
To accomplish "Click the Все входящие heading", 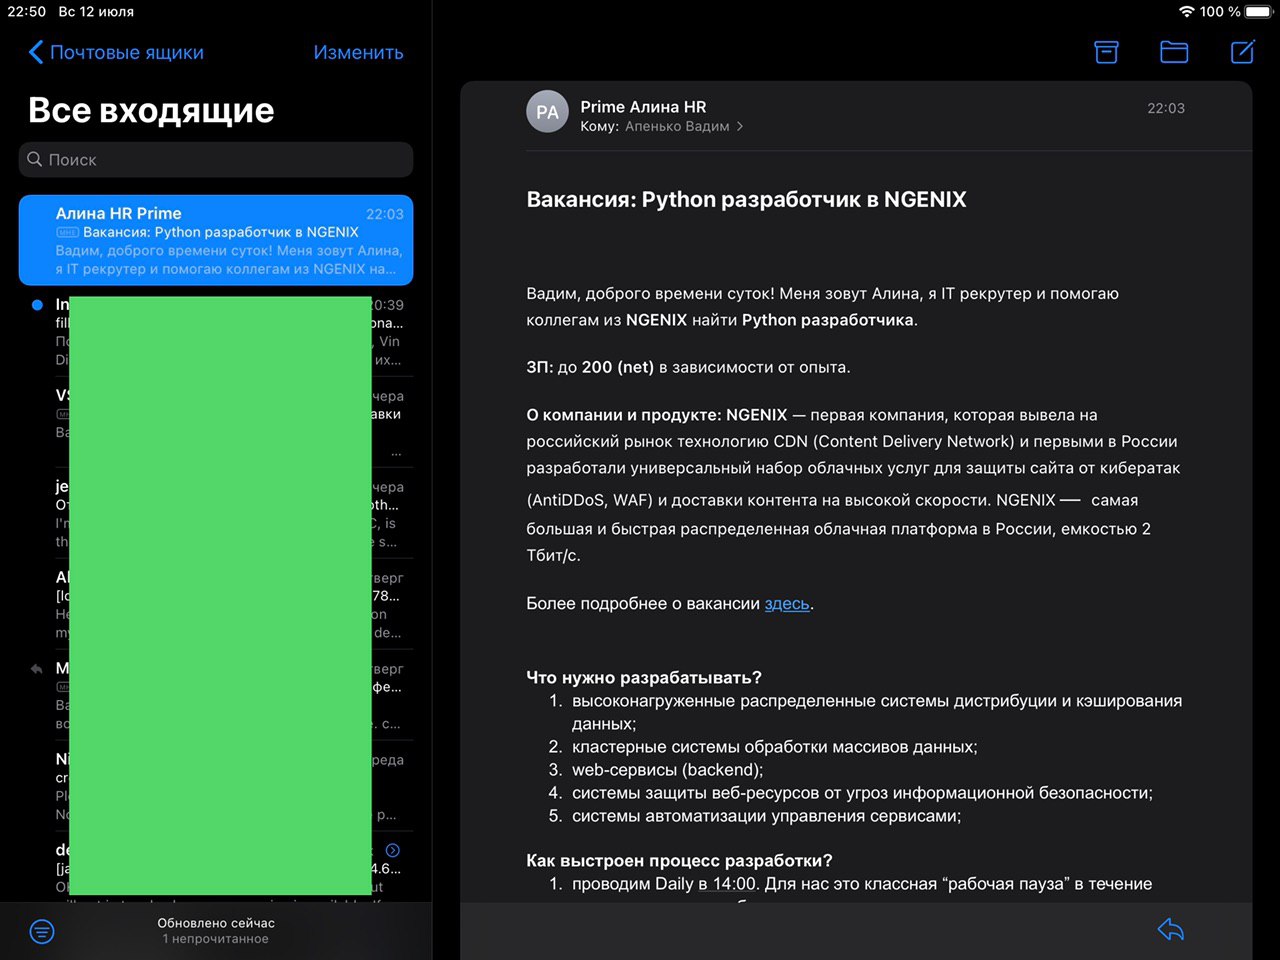I will coord(151,110).
